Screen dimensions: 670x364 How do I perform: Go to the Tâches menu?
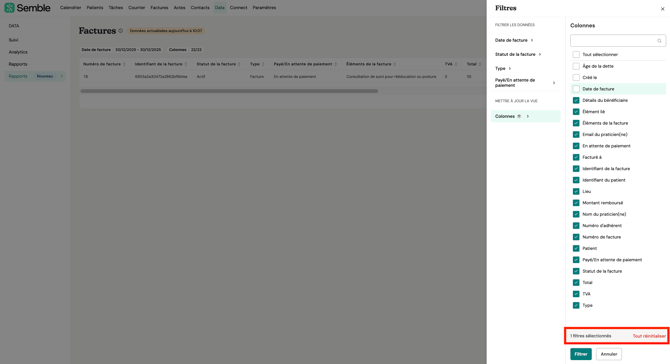(116, 8)
